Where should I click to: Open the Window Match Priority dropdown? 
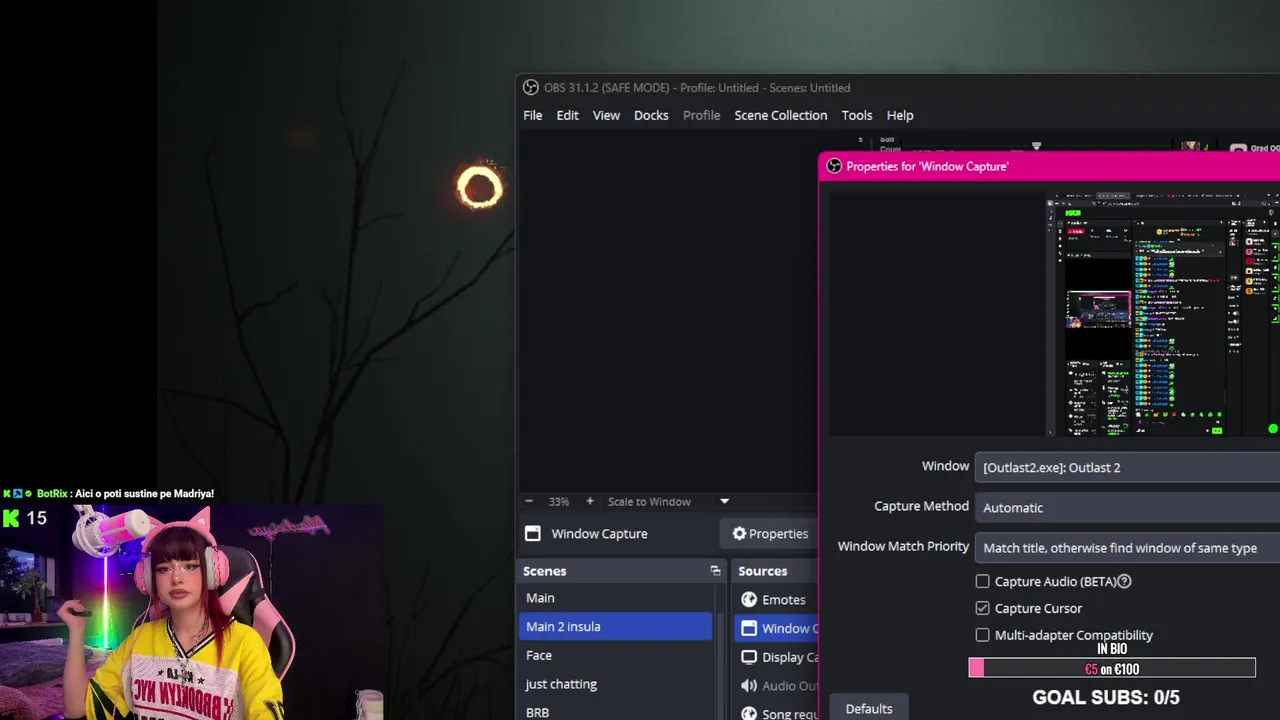[1127, 547]
